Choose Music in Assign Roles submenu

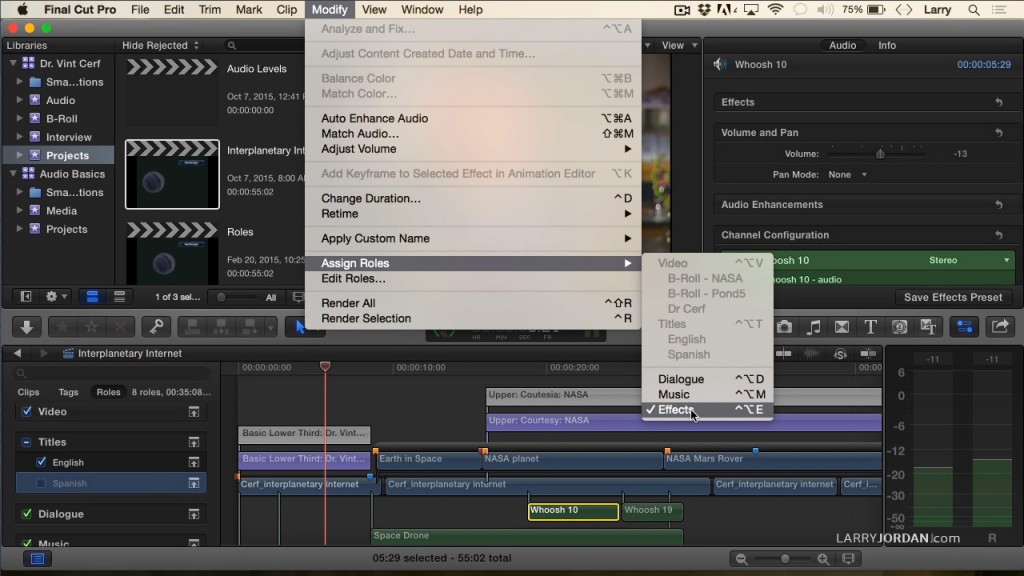707,394
